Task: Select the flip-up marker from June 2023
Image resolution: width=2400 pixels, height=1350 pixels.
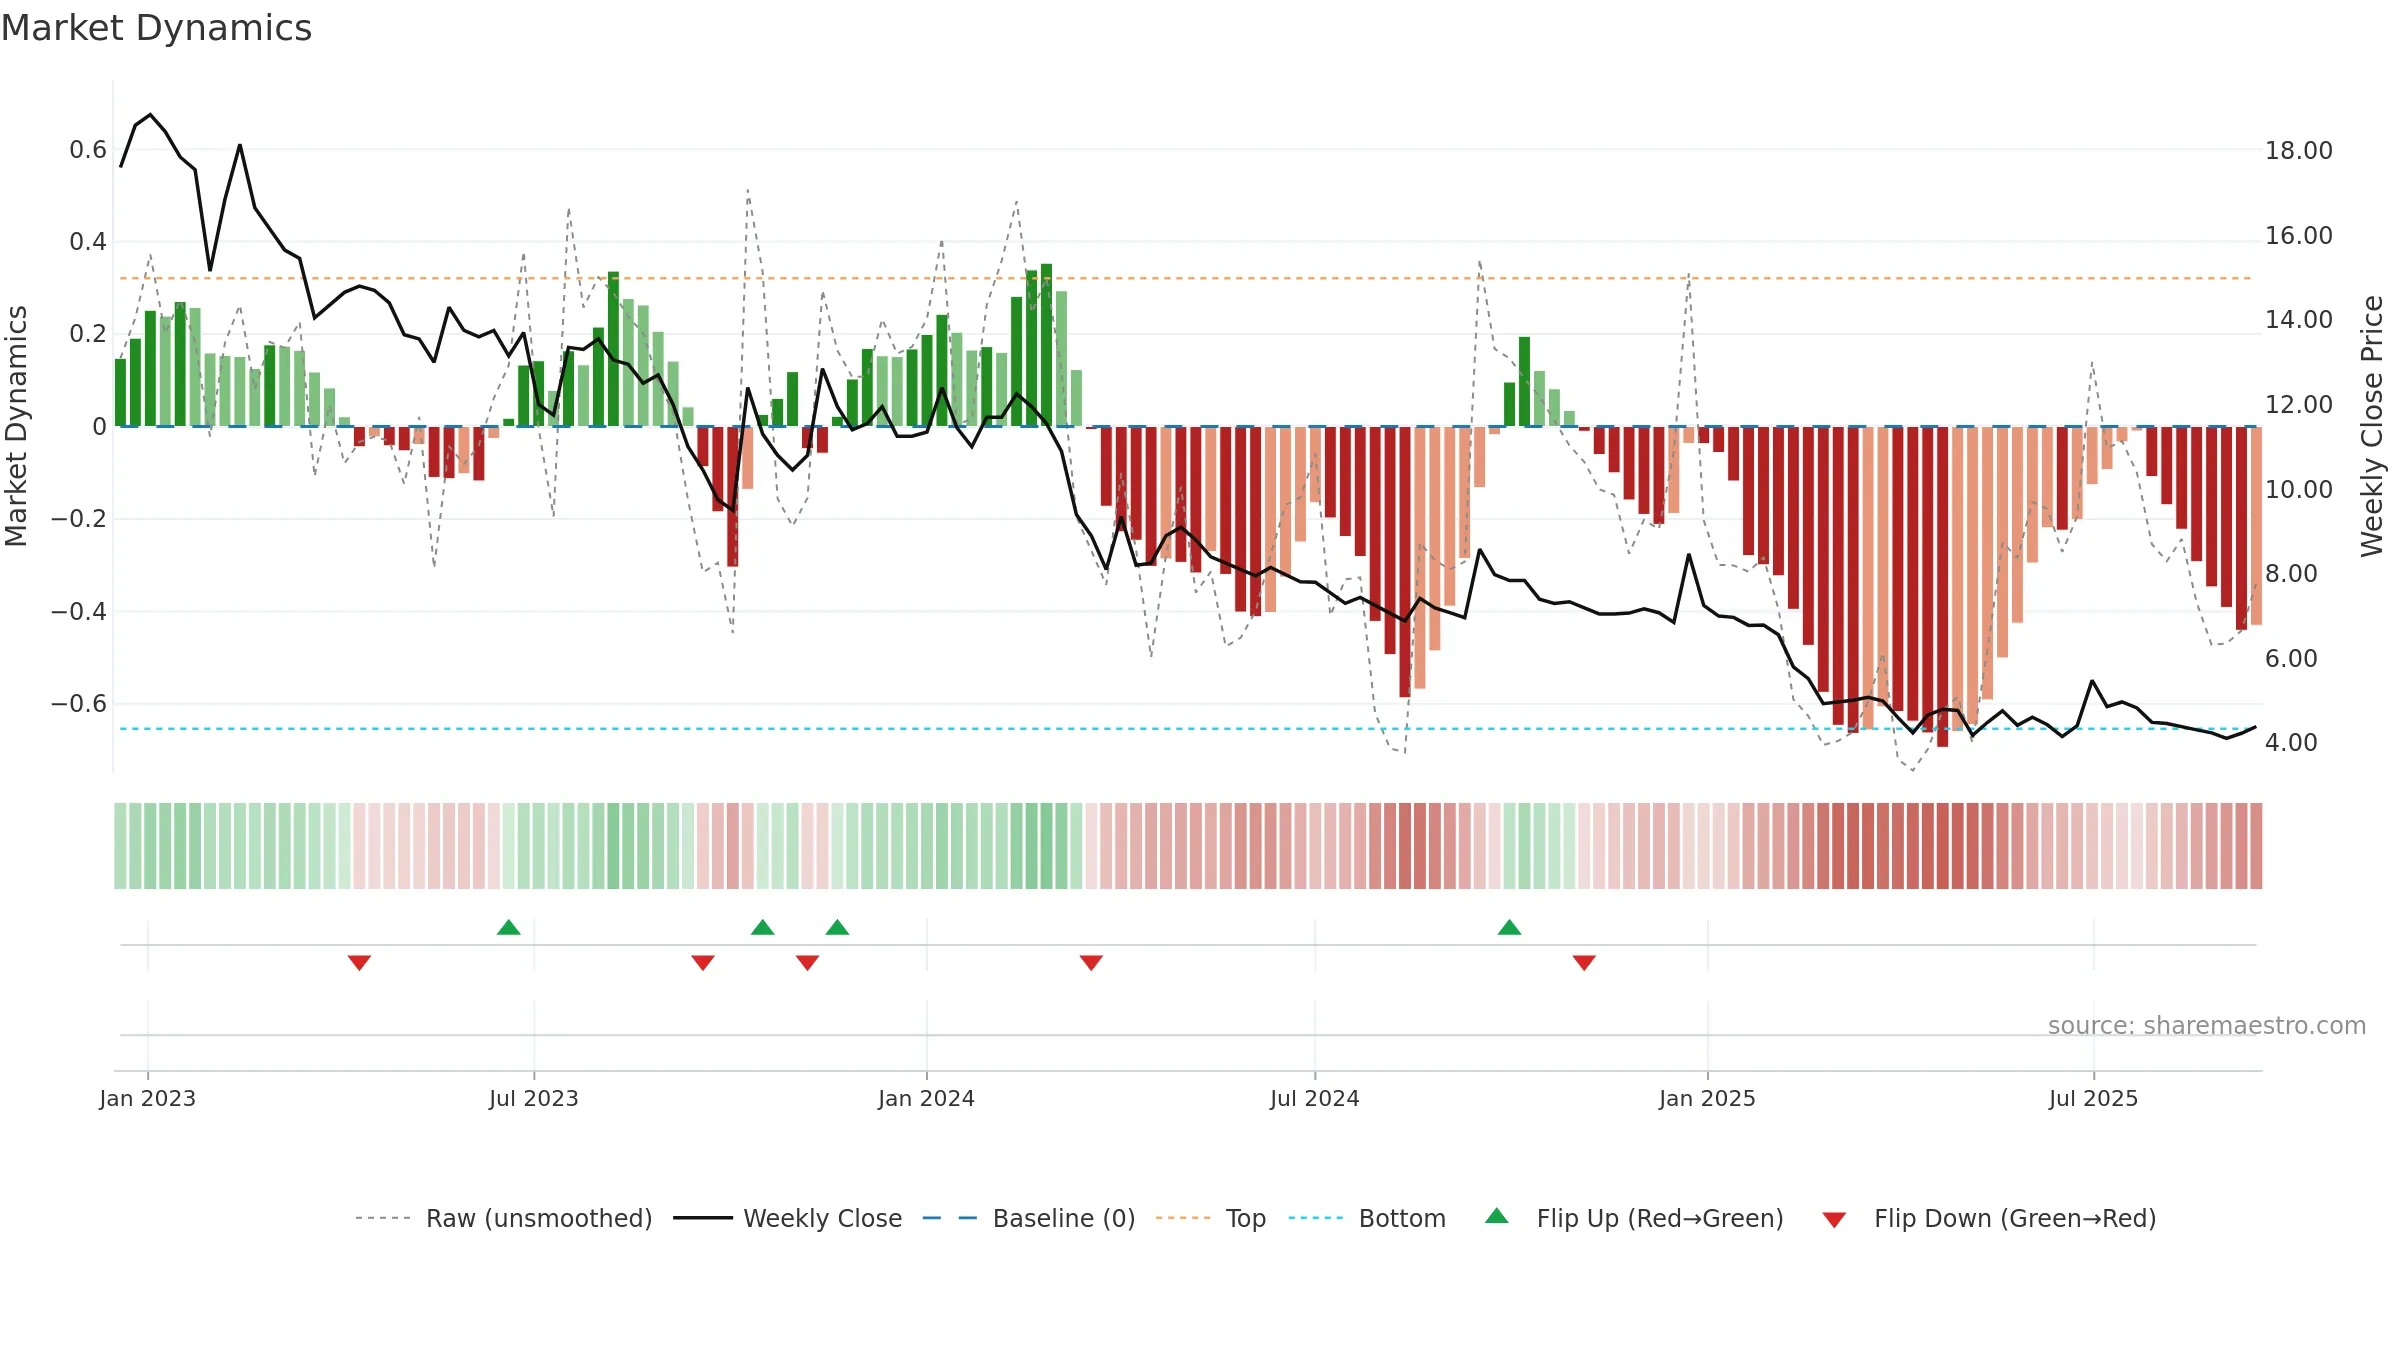Action: (508, 927)
